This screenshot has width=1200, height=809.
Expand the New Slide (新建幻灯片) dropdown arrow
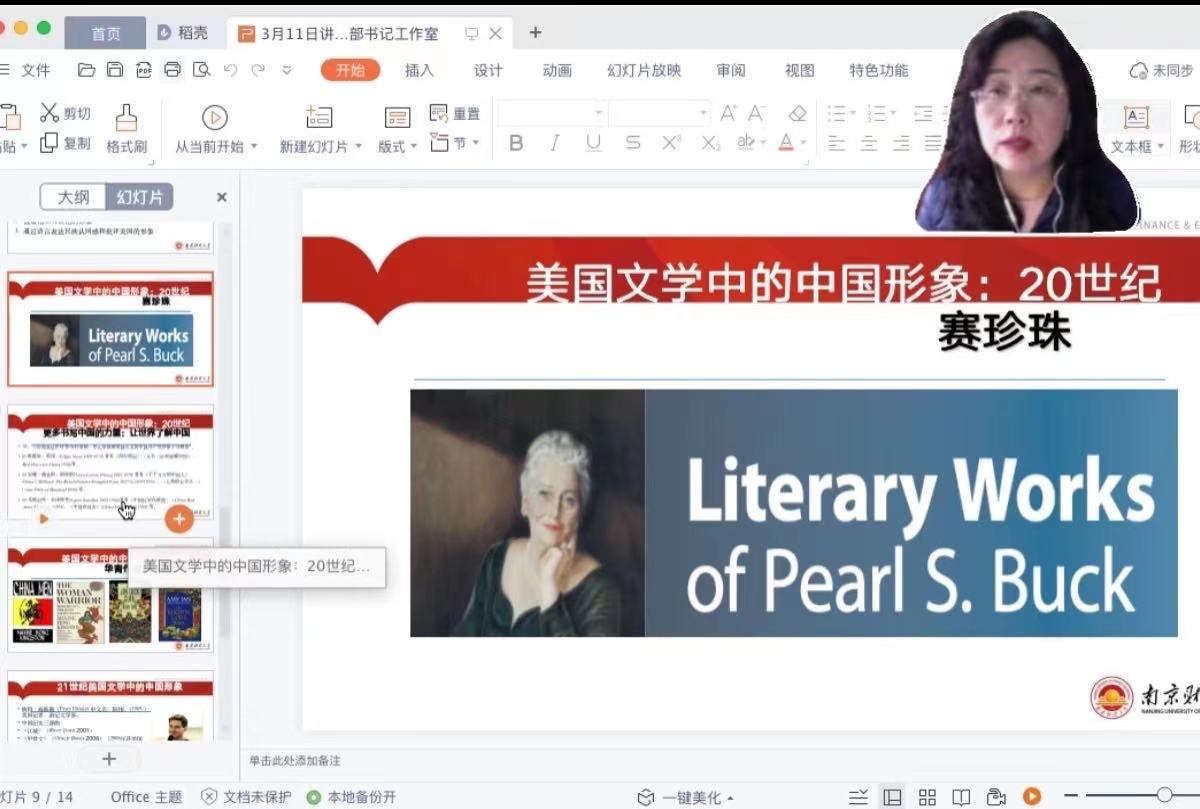tap(357, 147)
